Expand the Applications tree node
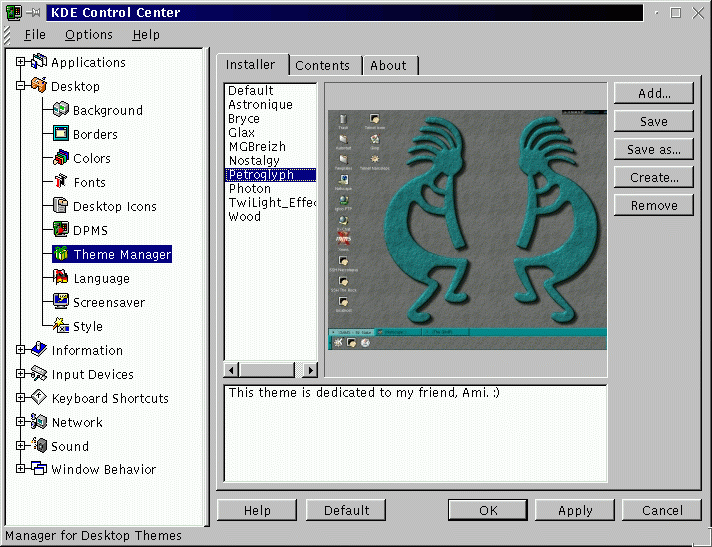This screenshot has height=547, width=712. point(20,62)
